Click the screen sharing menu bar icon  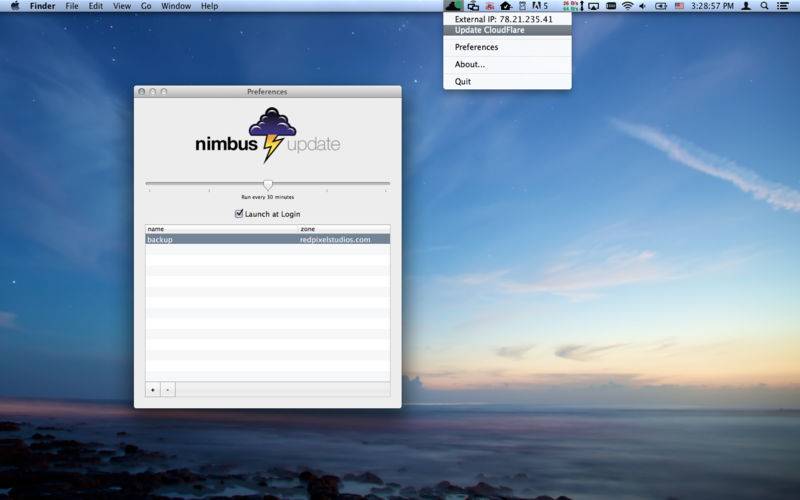click(x=473, y=6)
